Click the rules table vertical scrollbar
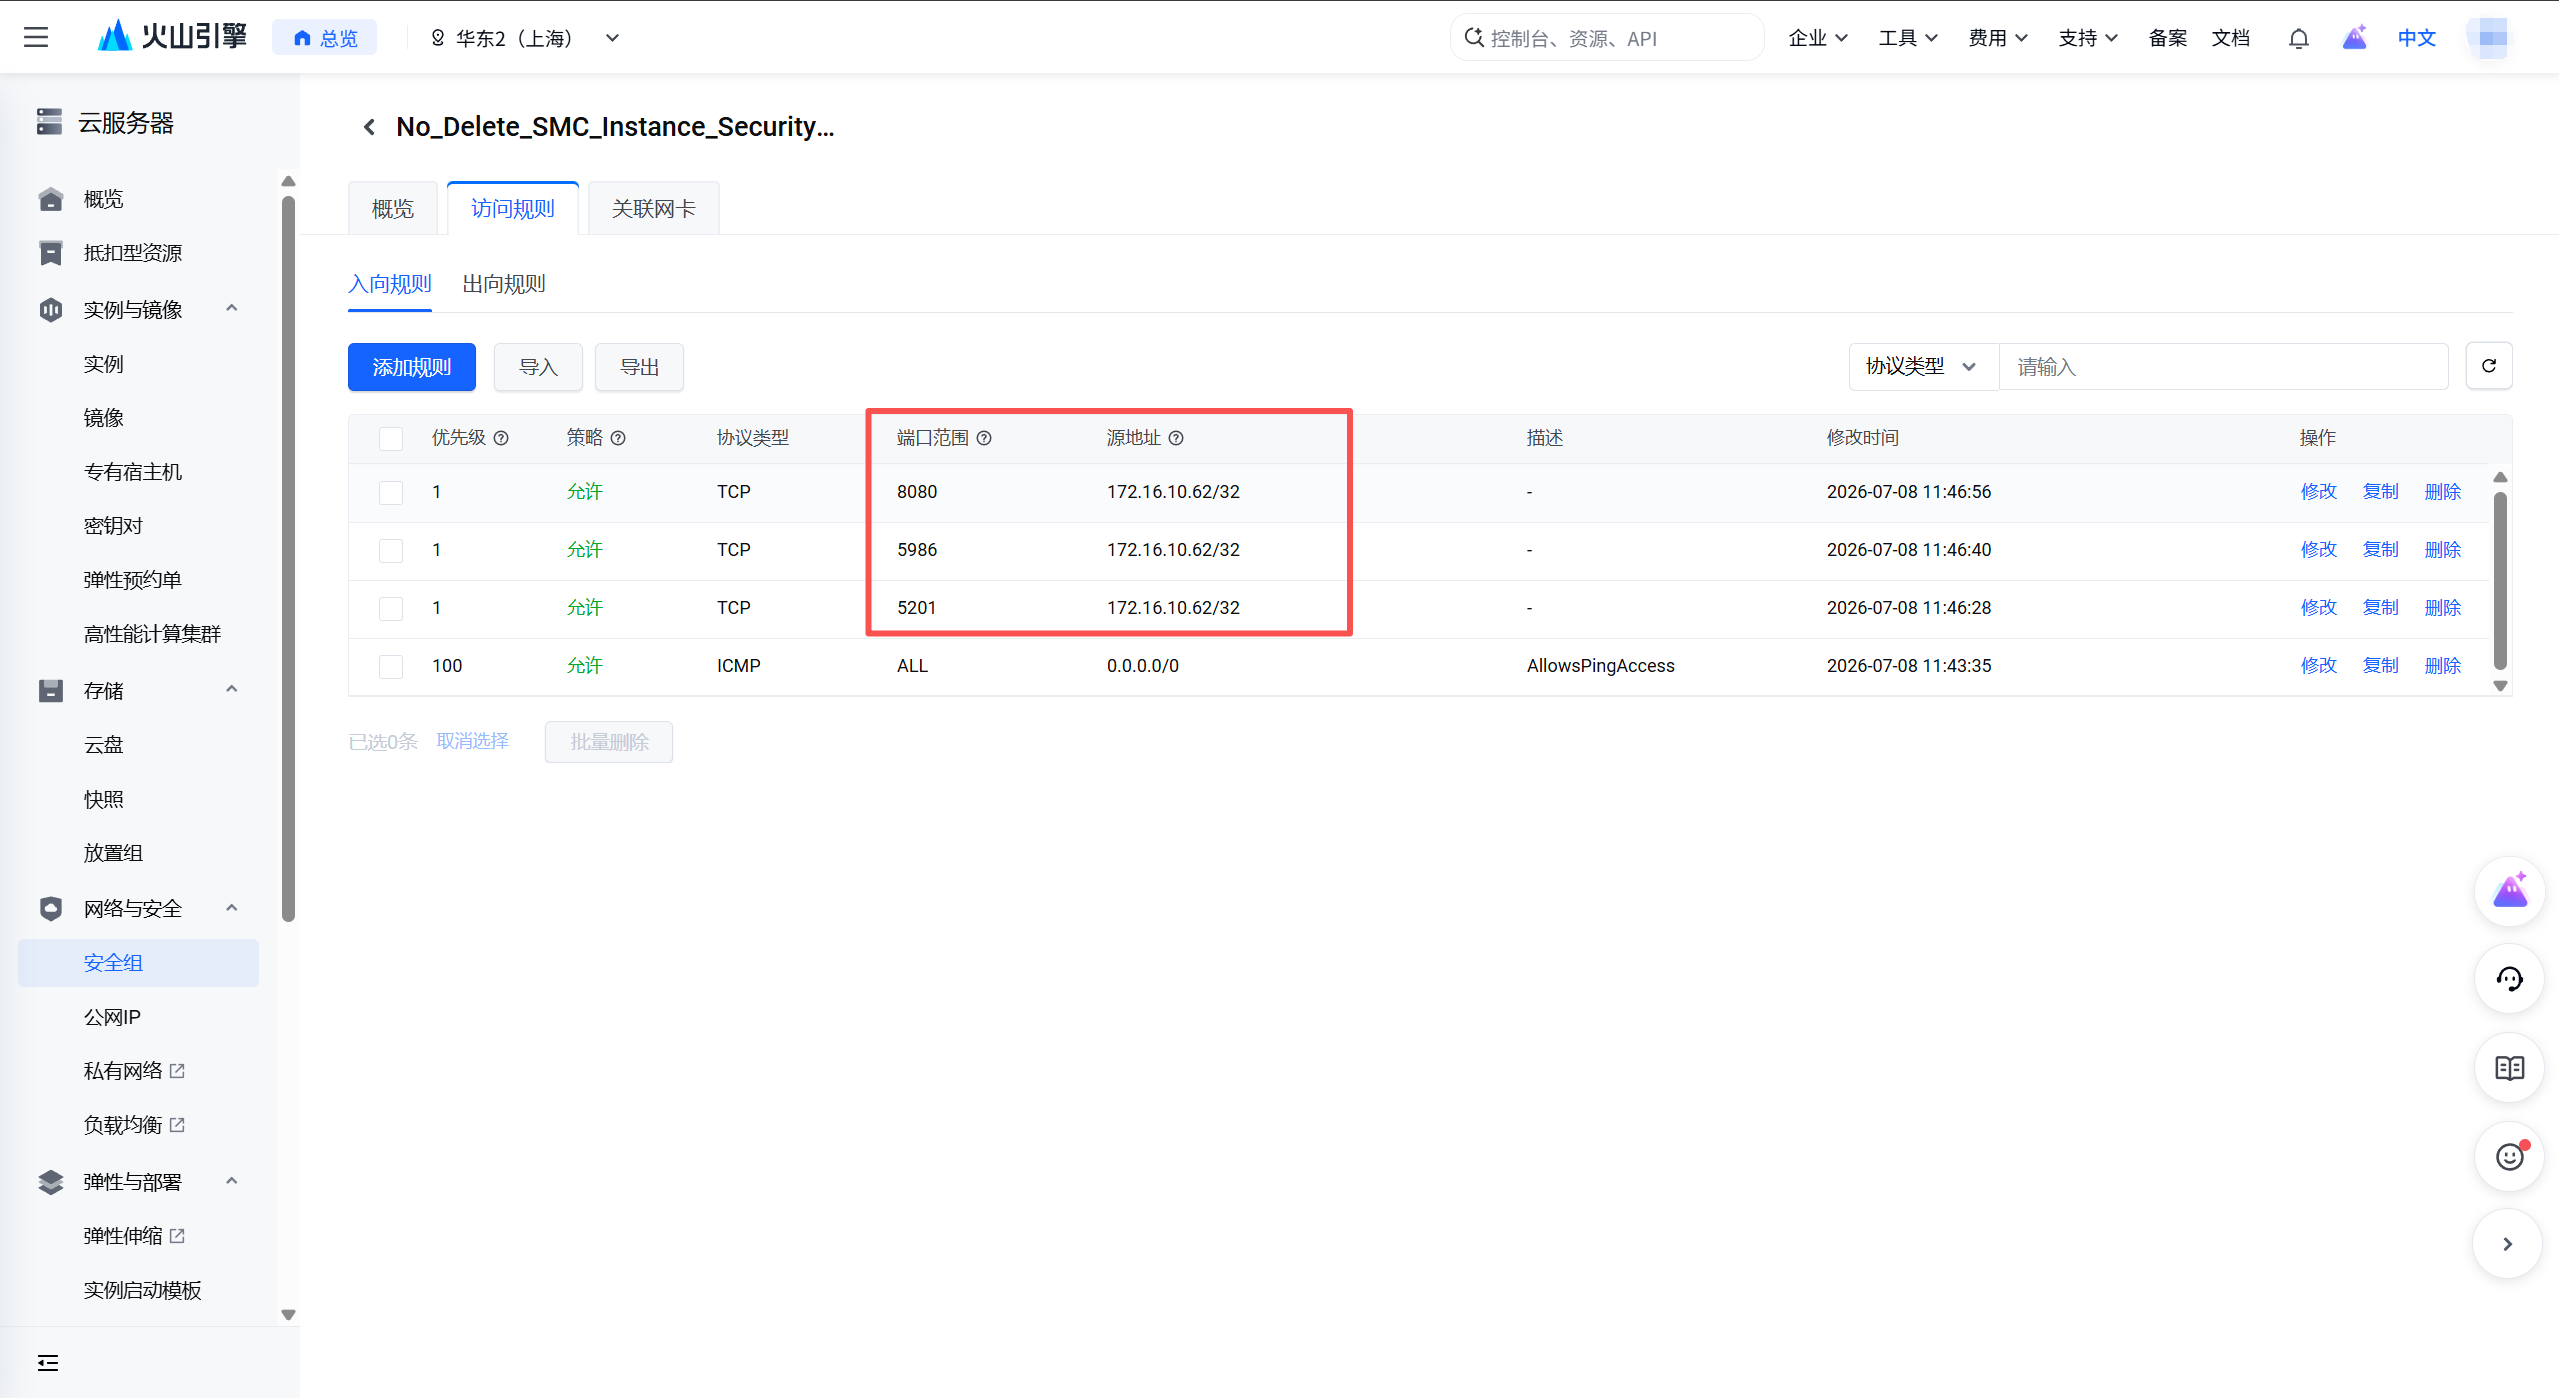 [2500, 580]
